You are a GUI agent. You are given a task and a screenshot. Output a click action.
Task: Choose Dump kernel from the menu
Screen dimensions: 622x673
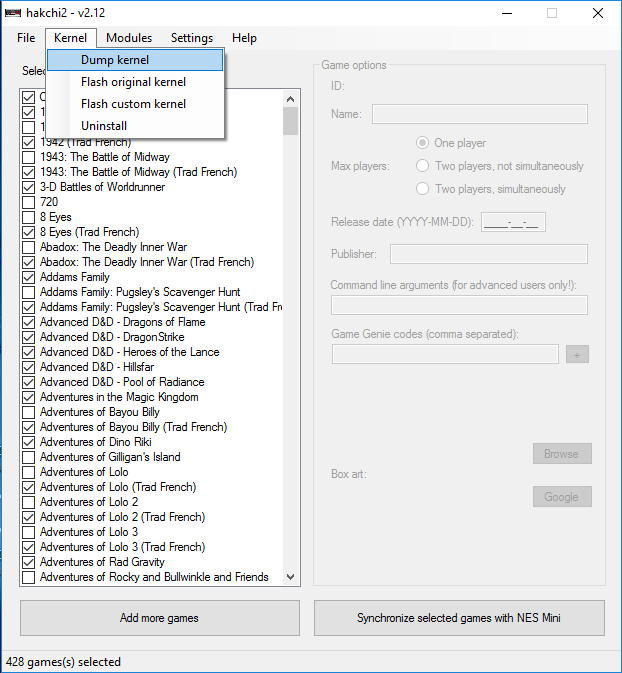135,60
